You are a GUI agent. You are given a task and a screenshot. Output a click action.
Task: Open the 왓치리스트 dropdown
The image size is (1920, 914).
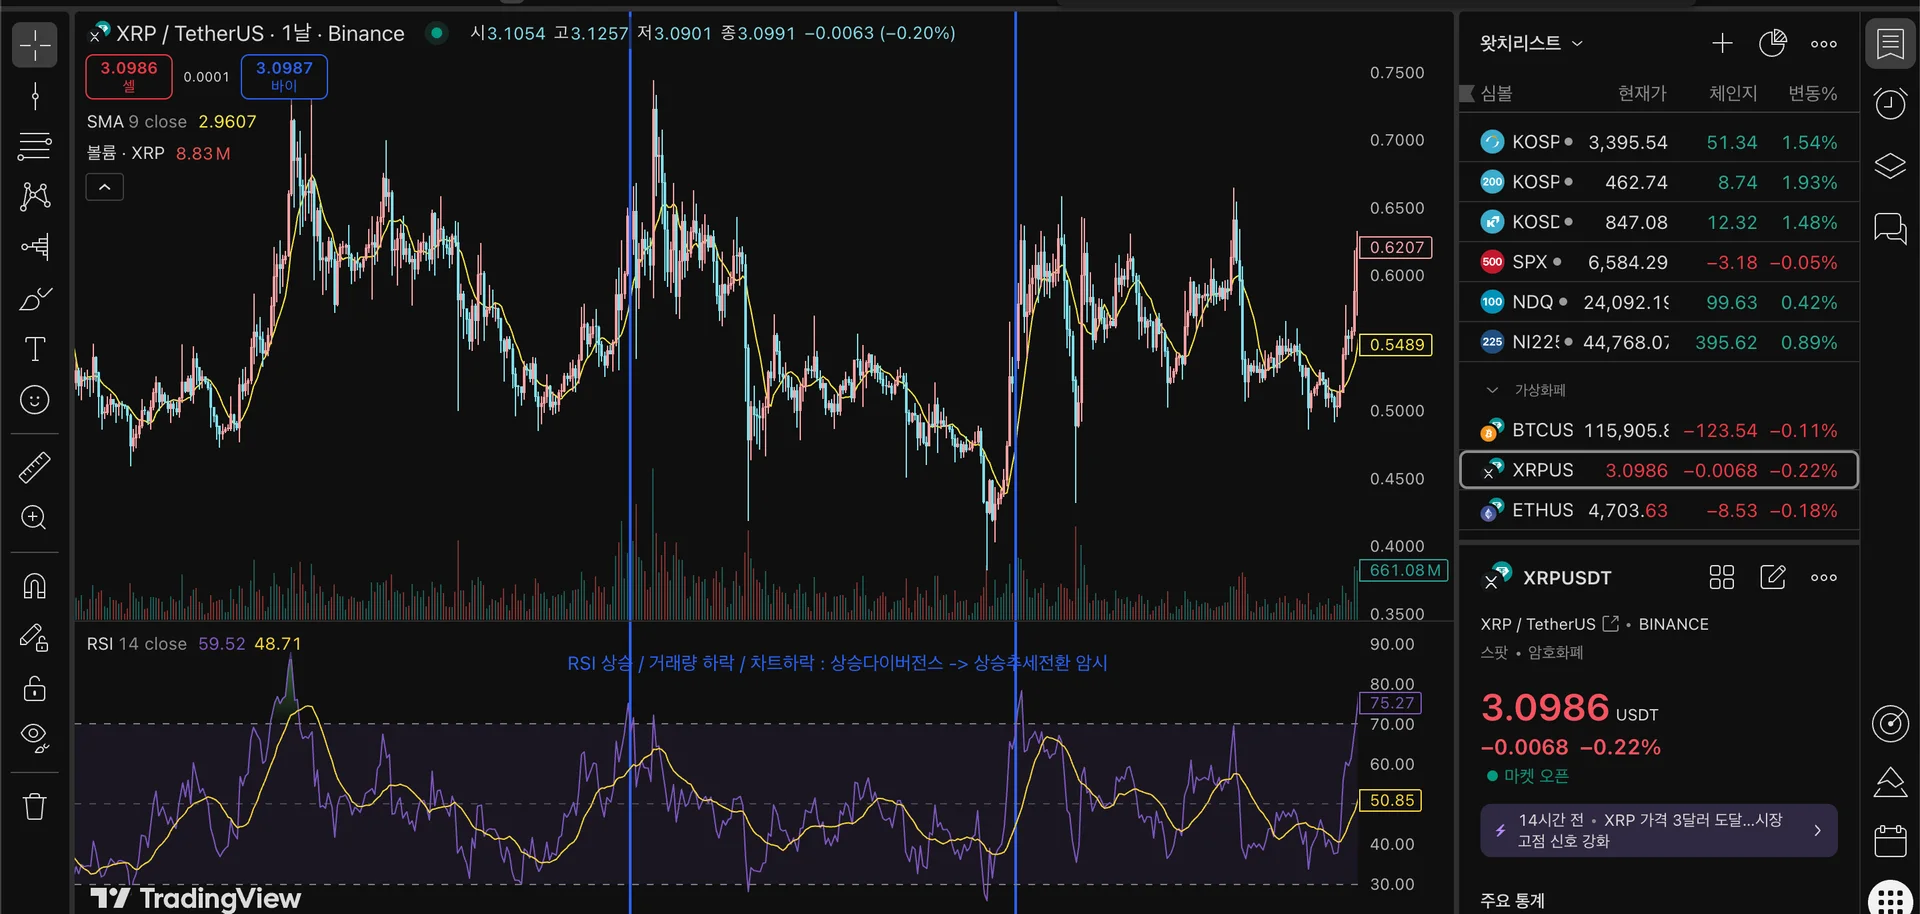1531,43
